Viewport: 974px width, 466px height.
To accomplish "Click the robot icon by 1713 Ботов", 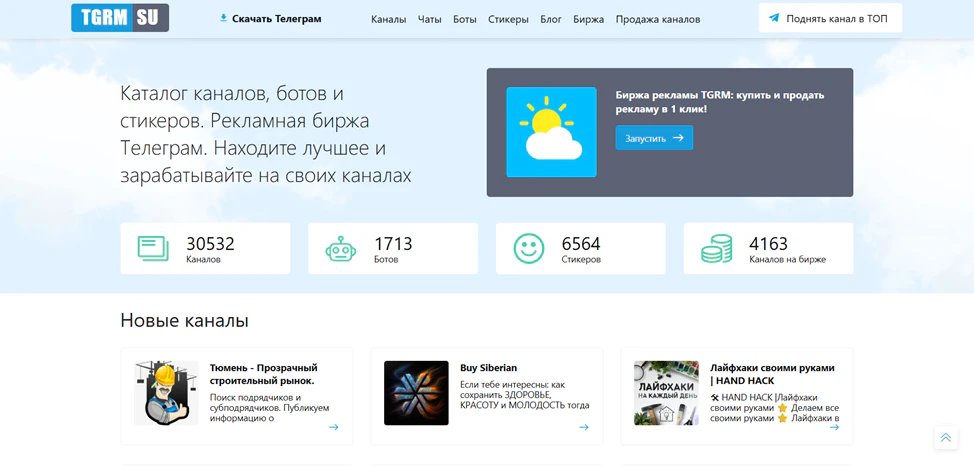I will coord(340,249).
